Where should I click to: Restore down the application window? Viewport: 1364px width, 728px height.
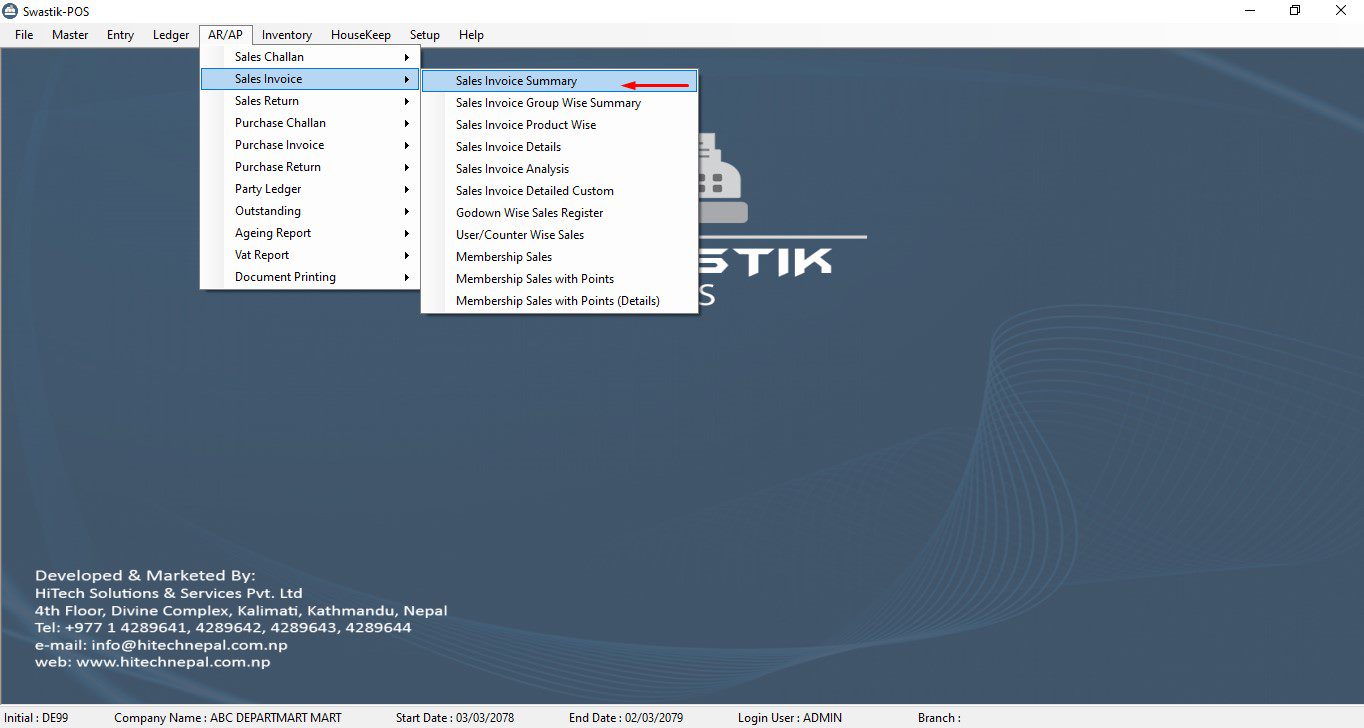1295,10
